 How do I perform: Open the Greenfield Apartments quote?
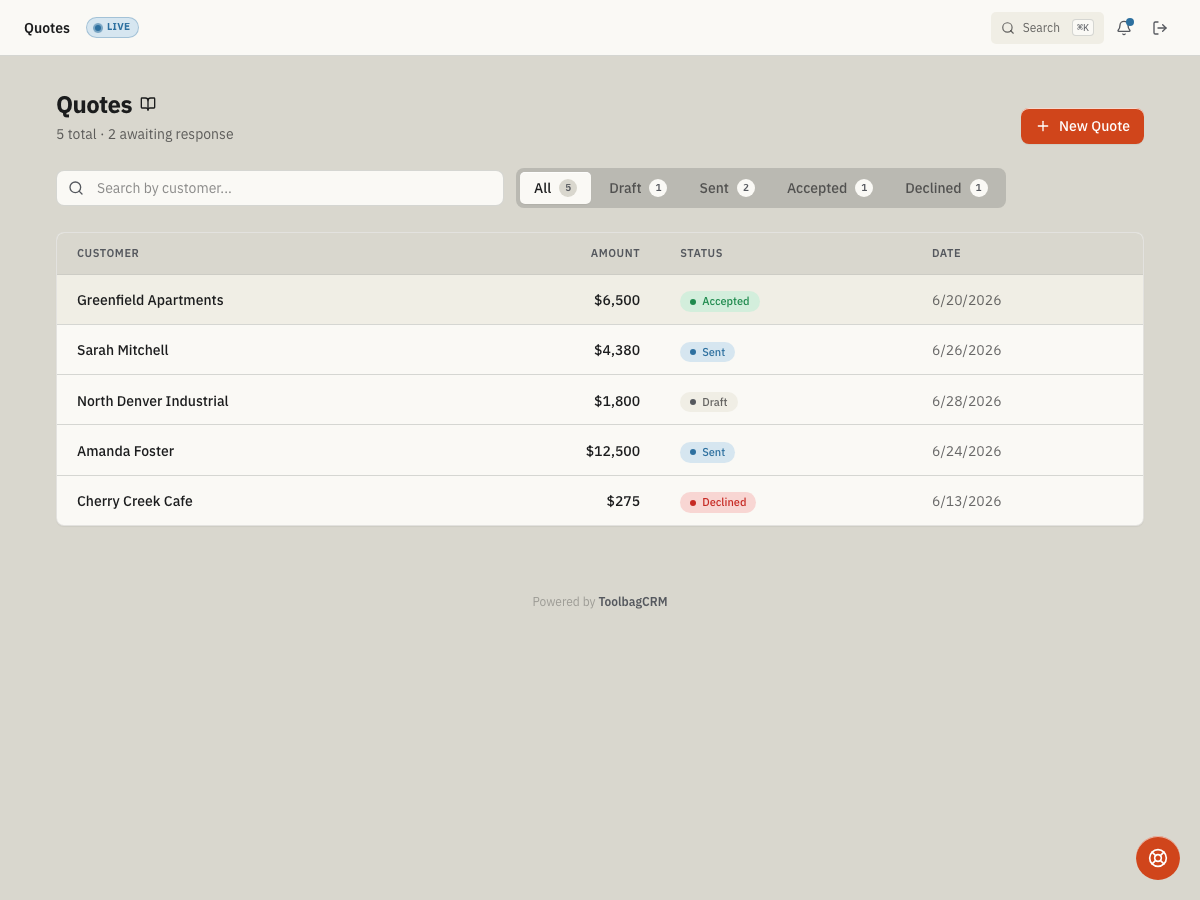(x=600, y=300)
